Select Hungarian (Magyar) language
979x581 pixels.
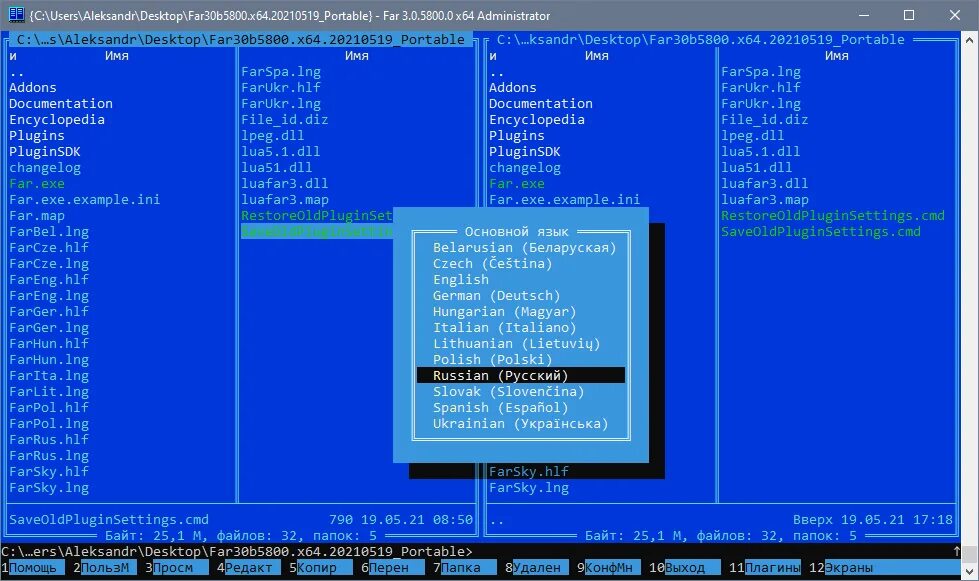click(504, 311)
